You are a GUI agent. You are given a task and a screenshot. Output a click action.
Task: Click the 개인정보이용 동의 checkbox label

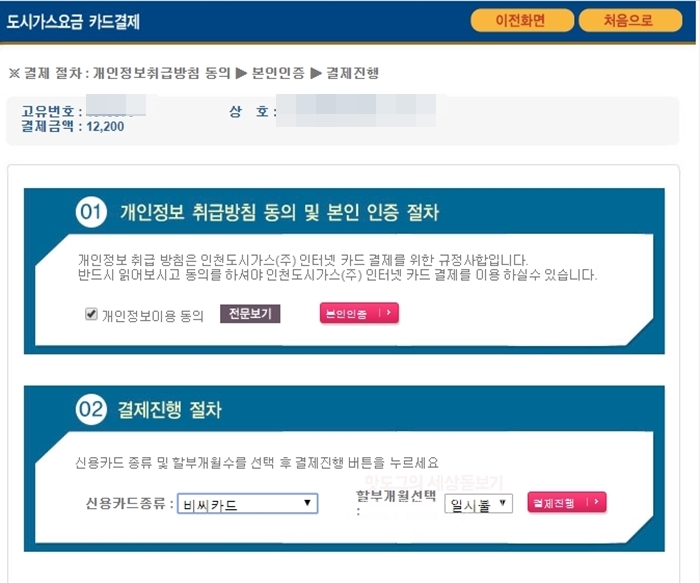click(152, 316)
